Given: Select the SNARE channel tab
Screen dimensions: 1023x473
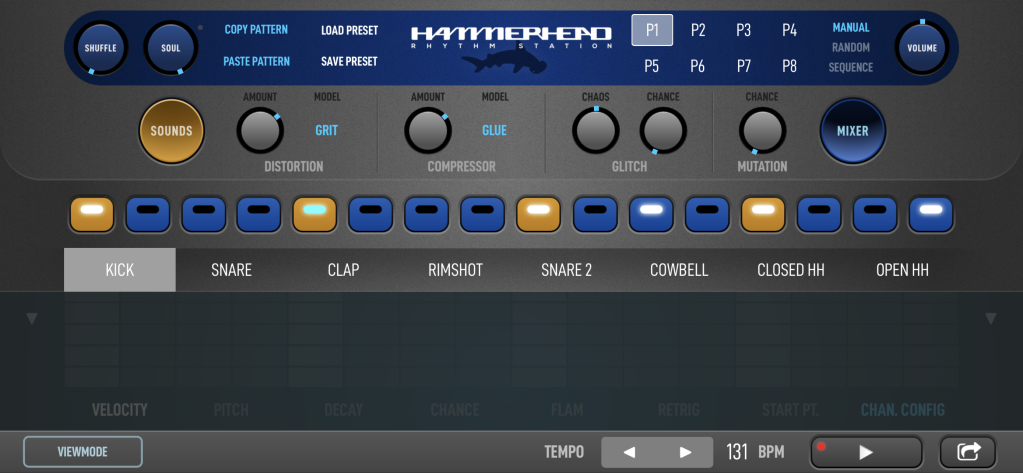Looking at the screenshot, I should [x=231, y=270].
